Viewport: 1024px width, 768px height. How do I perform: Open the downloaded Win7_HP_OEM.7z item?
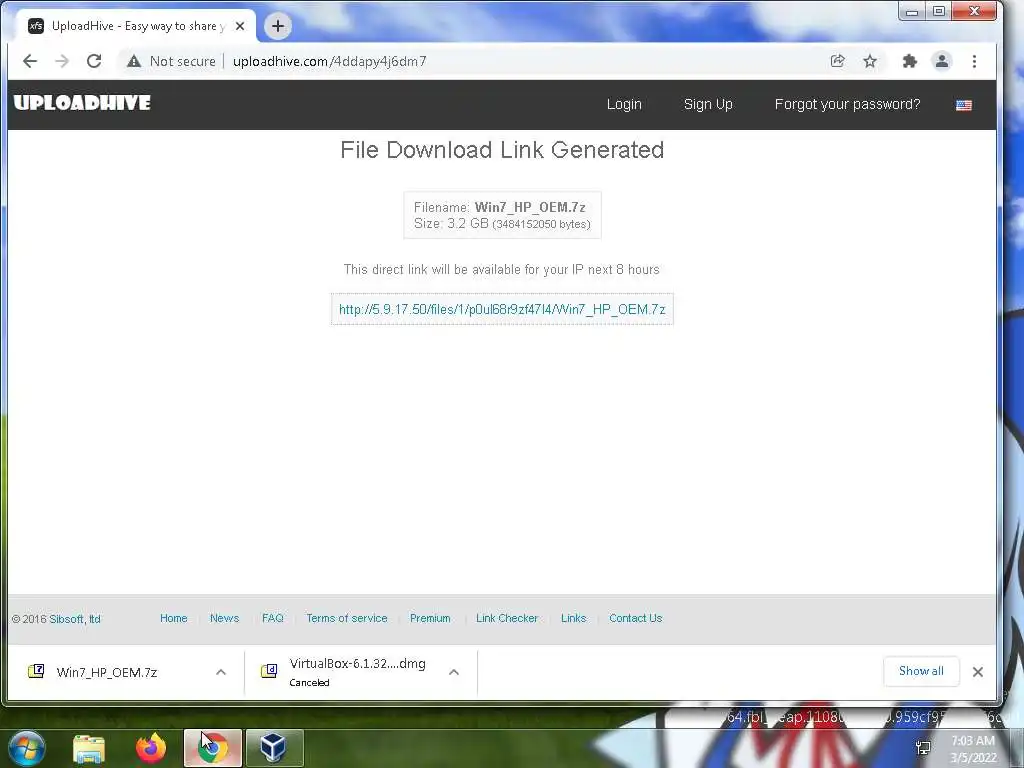(106, 673)
